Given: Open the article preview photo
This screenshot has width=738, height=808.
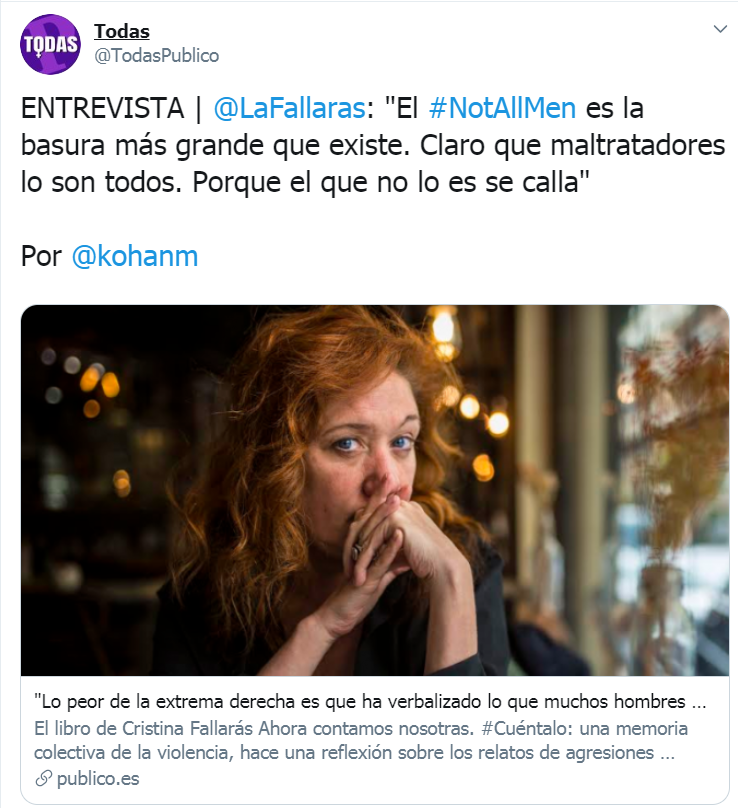Looking at the screenshot, I should coord(375,490).
